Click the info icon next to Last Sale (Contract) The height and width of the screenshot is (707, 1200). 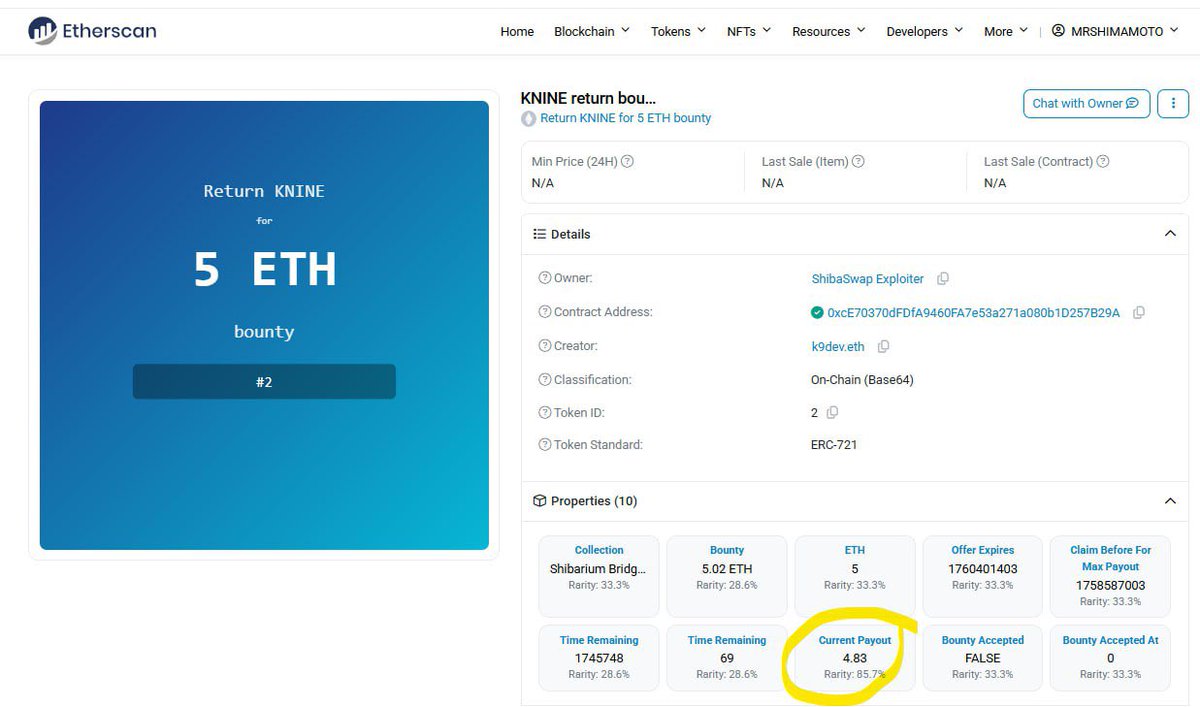1103,161
